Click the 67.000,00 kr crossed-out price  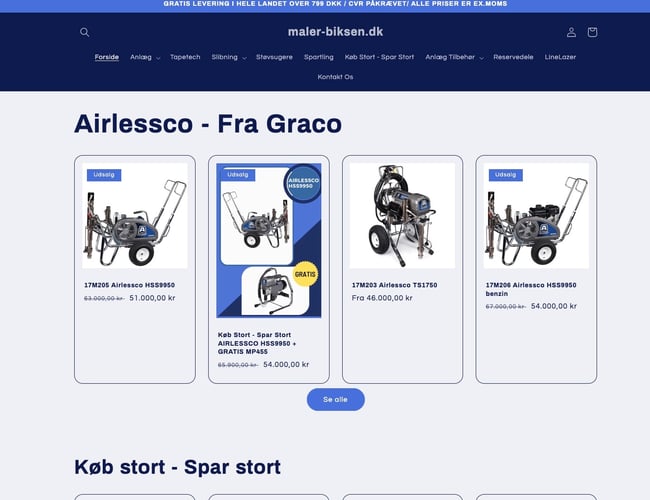point(505,306)
